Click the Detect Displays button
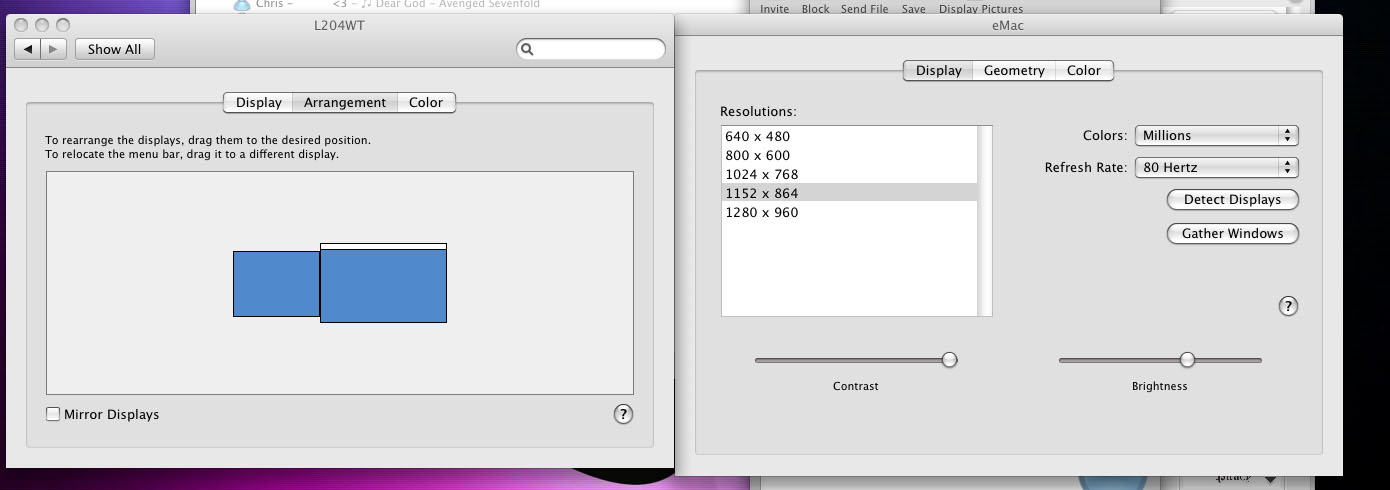The height and width of the screenshot is (490, 1390). tap(1232, 200)
